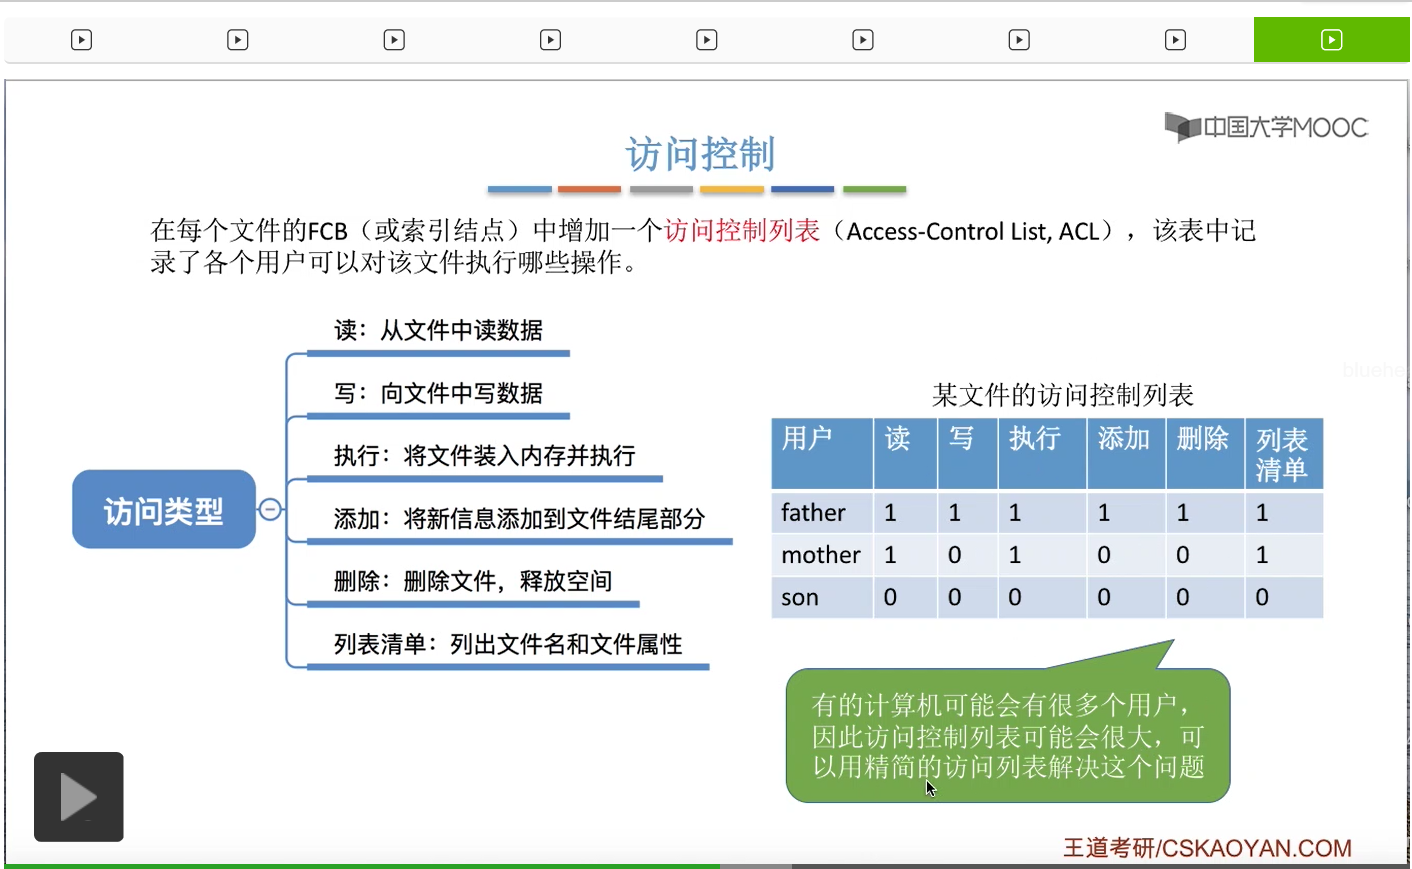Click mother row's 执行 value 1
Viewport: 1412px width, 869px height.
coord(1015,555)
